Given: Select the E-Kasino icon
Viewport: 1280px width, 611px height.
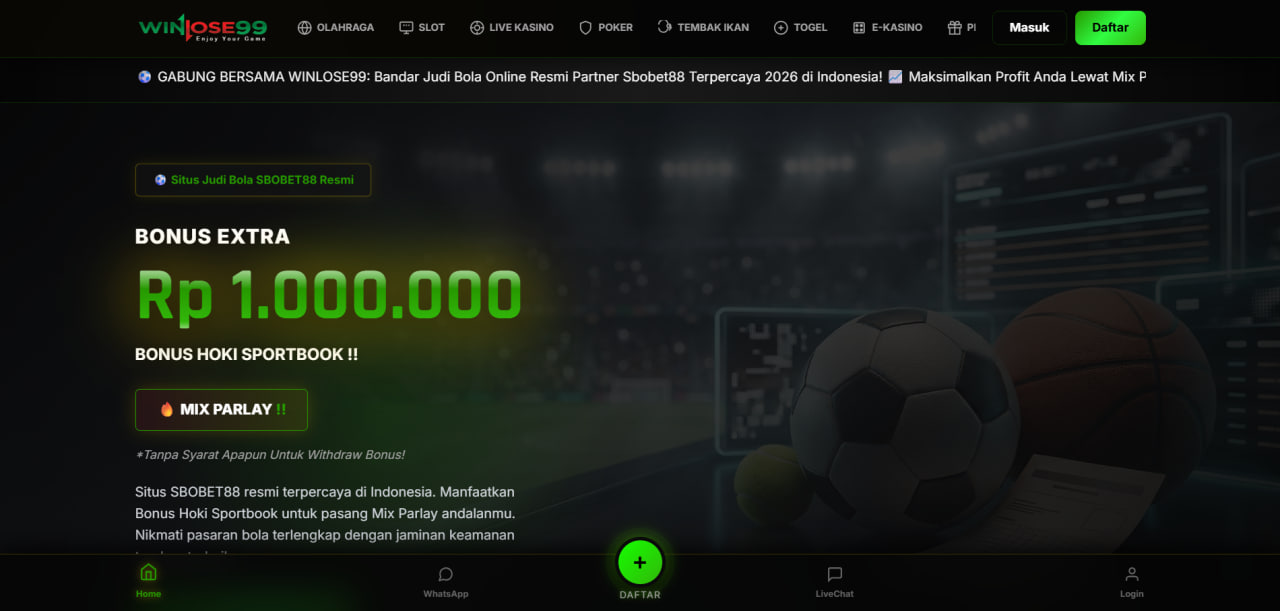Looking at the screenshot, I should pyautogui.click(x=859, y=28).
